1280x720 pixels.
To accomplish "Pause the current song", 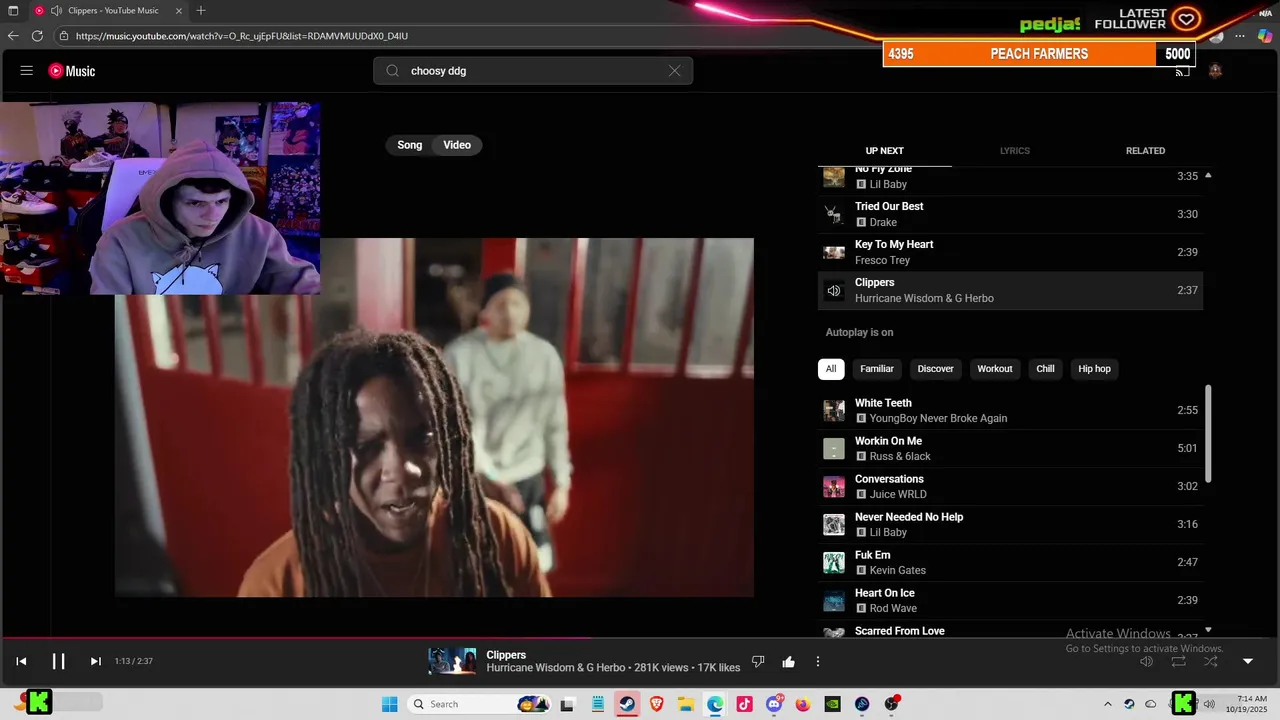I will [x=58, y=661].
